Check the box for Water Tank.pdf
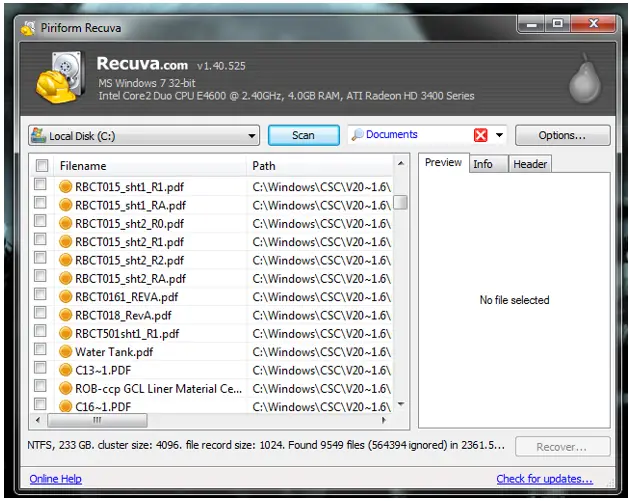The image size is (629, 501). (x=40, y=349)
